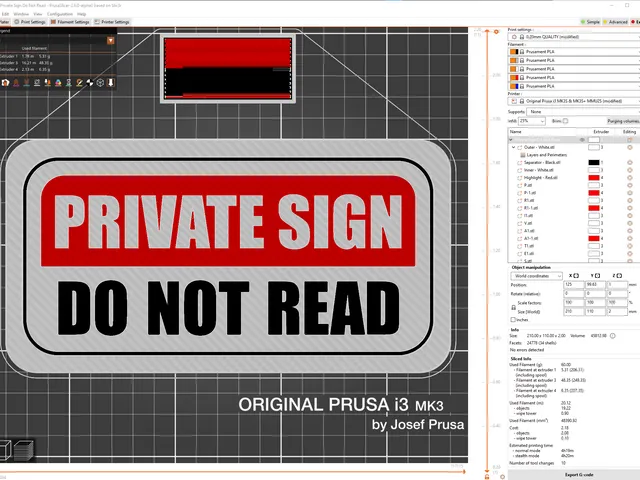
Task: Open the Supports dropdown set to None
Action: (x=583, y=111)
